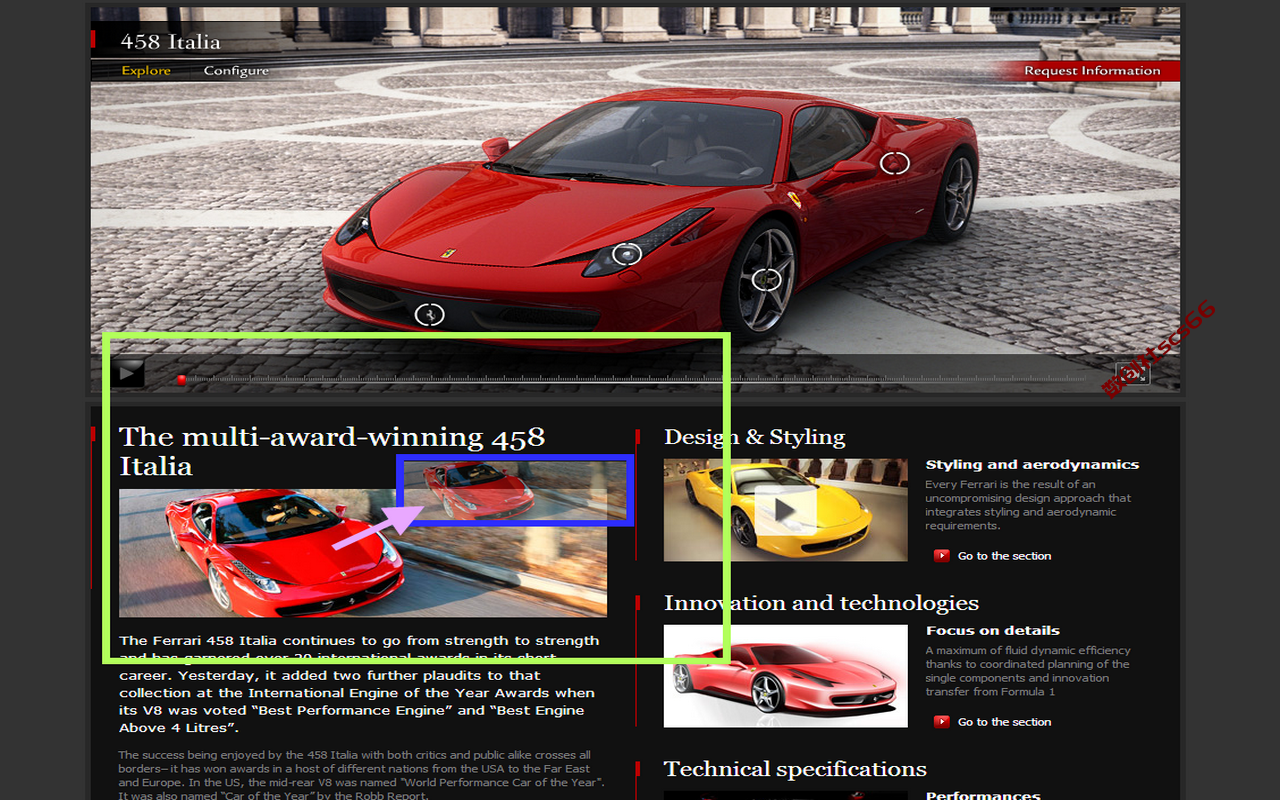Click the rear side air intake hotspot
This screenshot has width=1280, height=800.
[x=894, y=163]
